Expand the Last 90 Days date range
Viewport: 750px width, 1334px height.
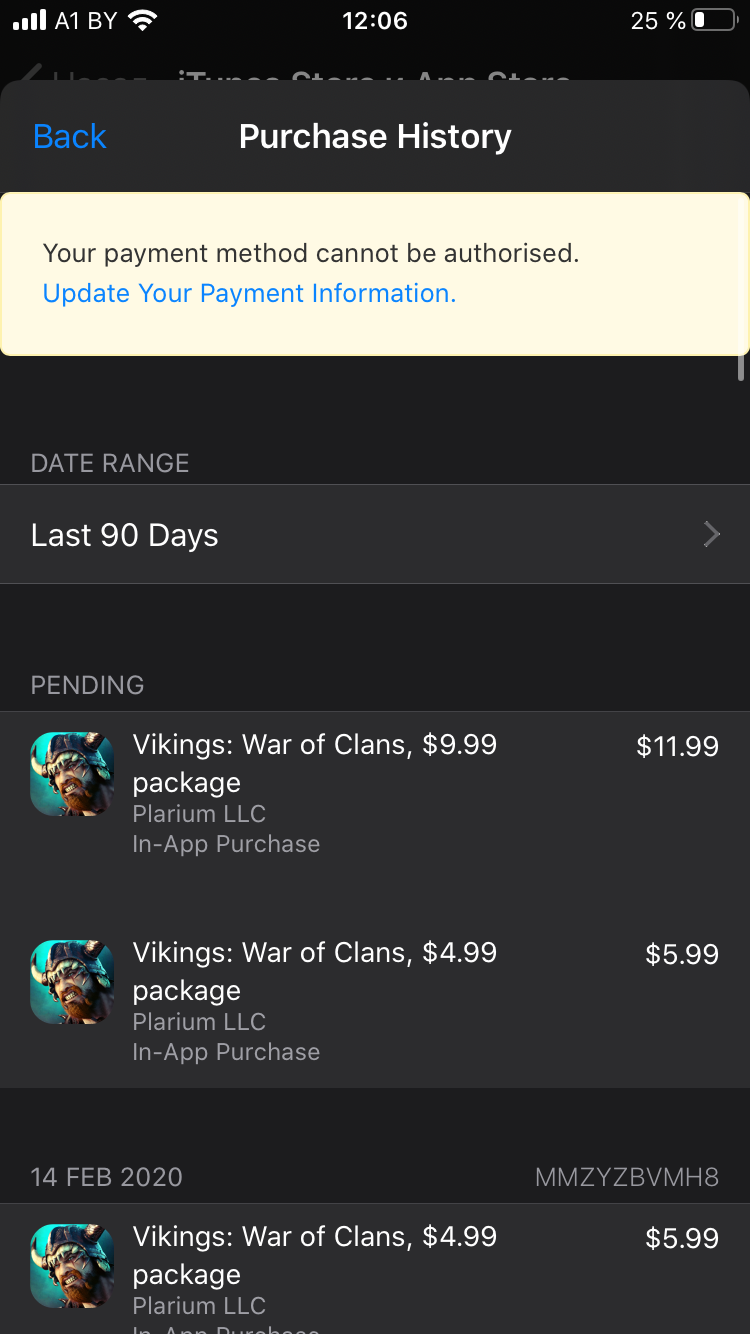point(125,535)
